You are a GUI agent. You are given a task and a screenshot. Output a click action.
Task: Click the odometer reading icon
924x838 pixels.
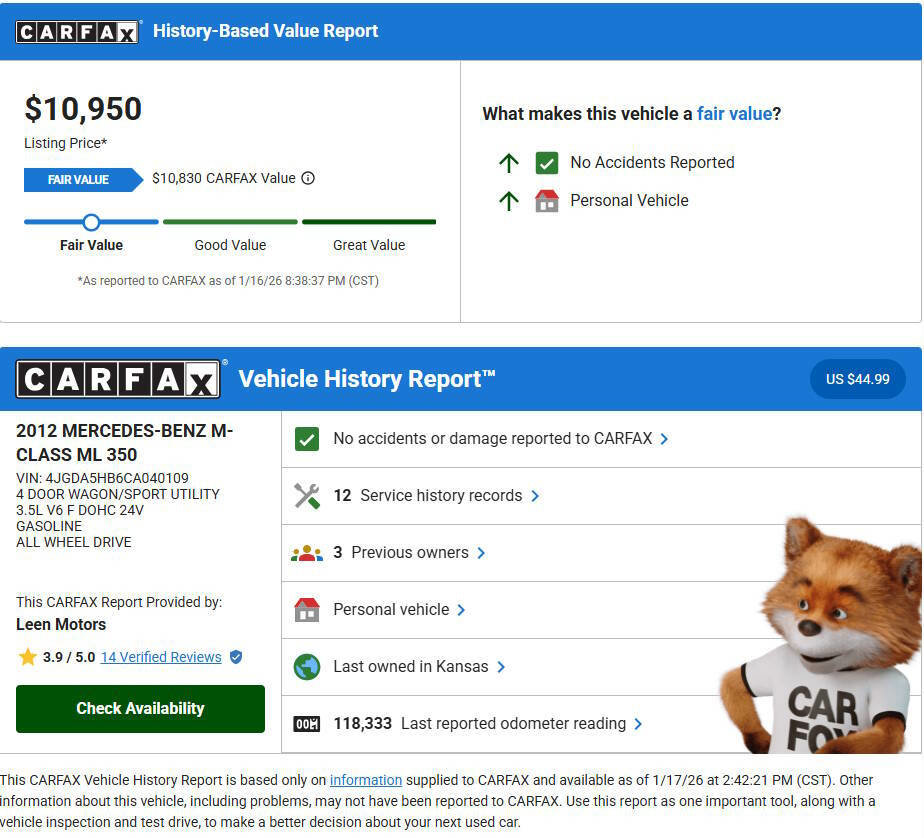click(x=307, y=724)
